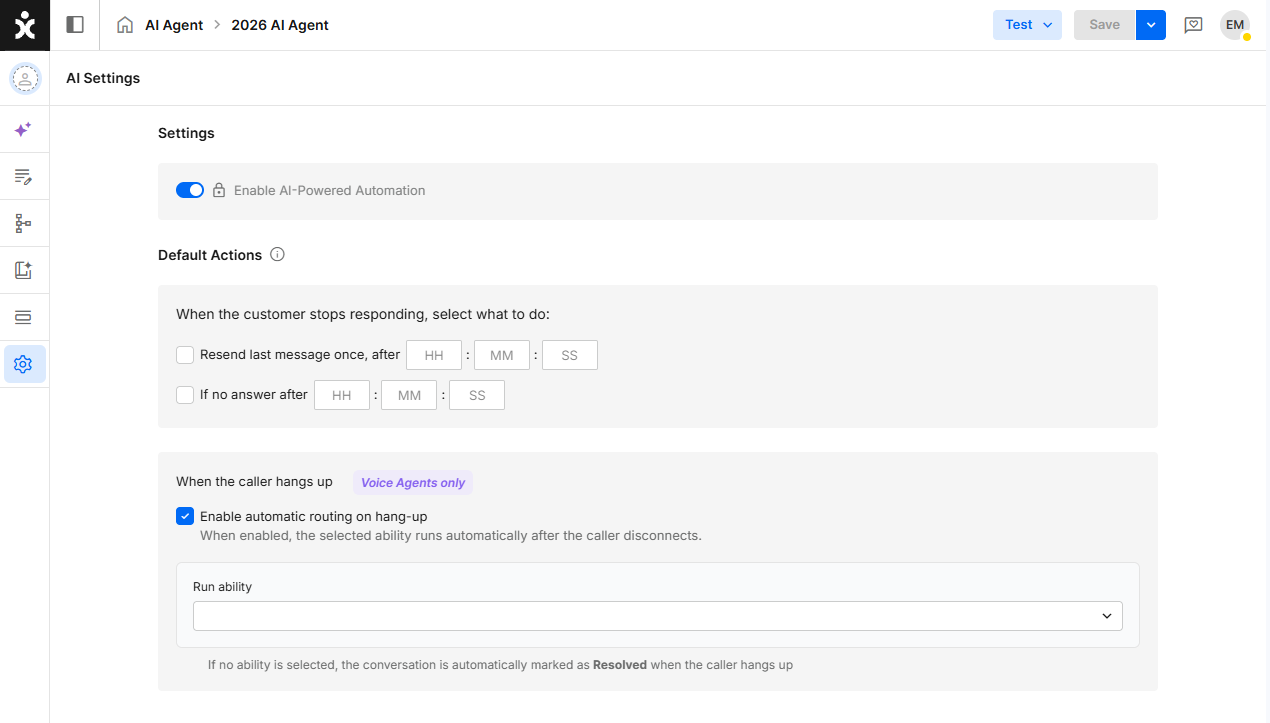
Task: Click HH field for If no answer after
Action: click(342, 395)
